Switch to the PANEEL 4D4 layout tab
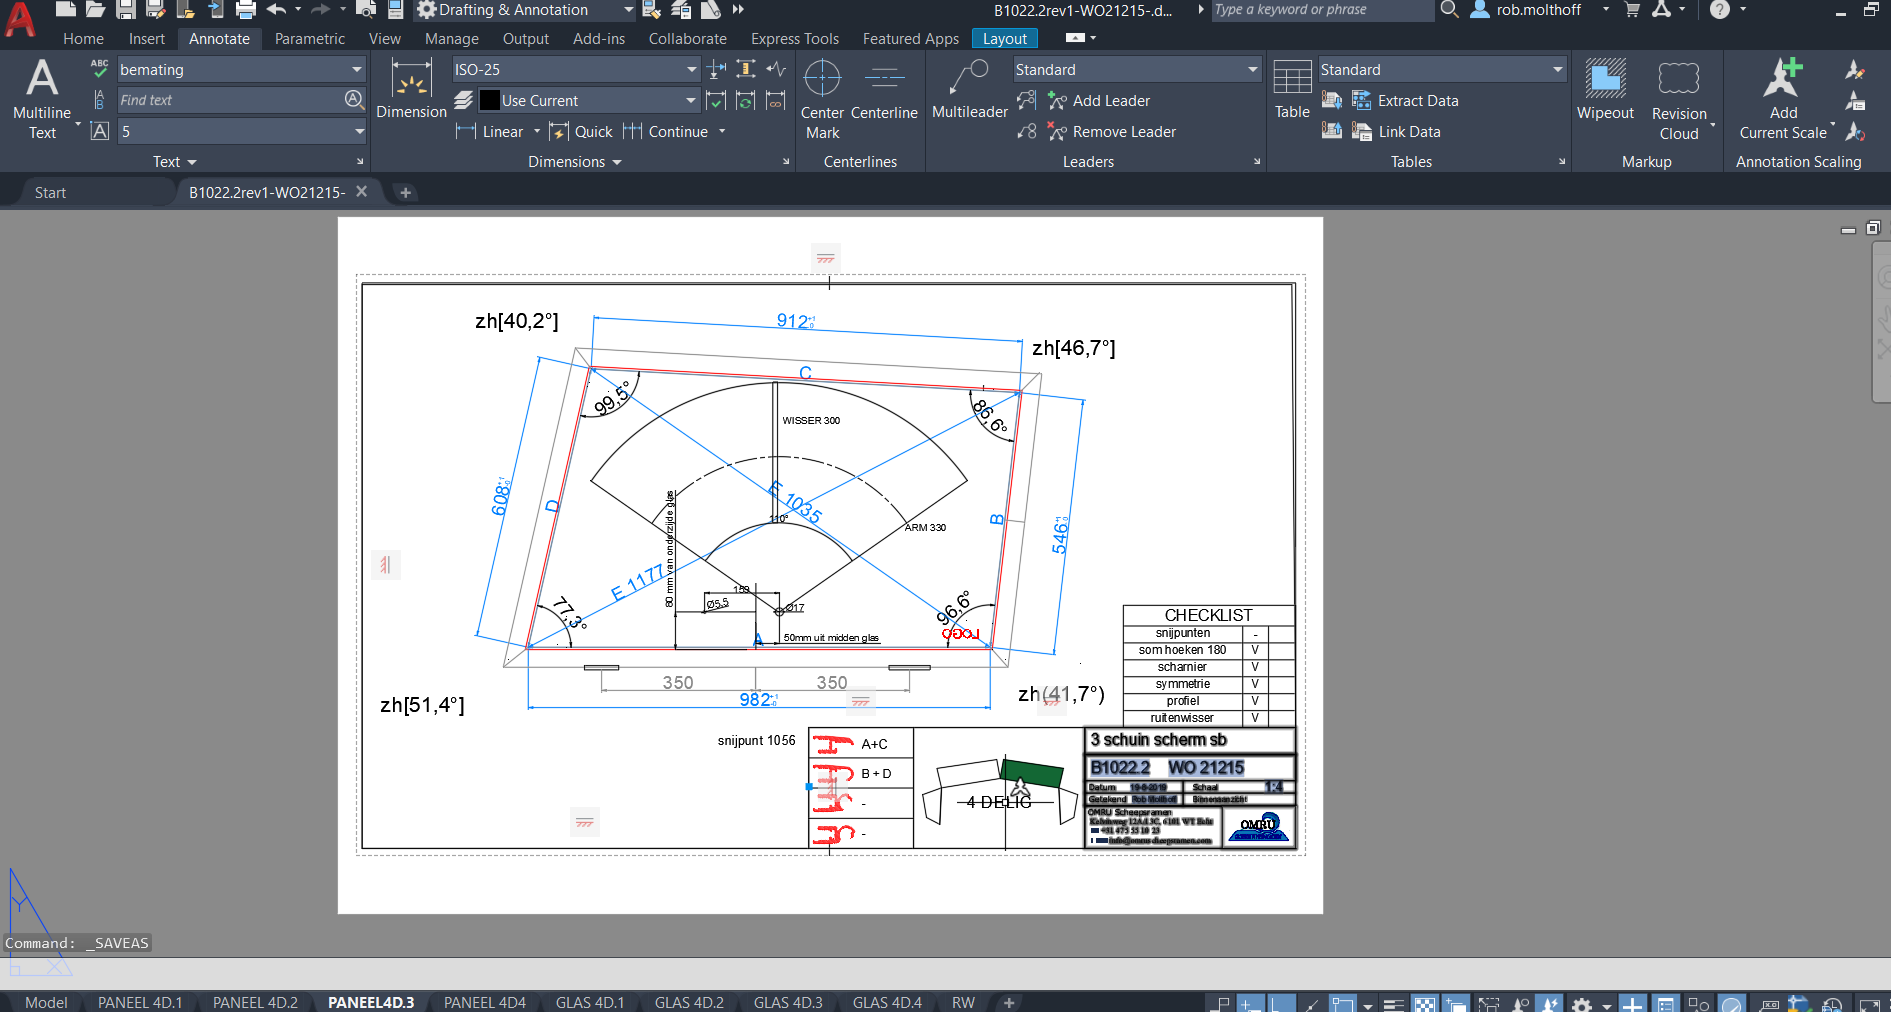This screenshot has width=1891, height=1012. coord(484,1002)
